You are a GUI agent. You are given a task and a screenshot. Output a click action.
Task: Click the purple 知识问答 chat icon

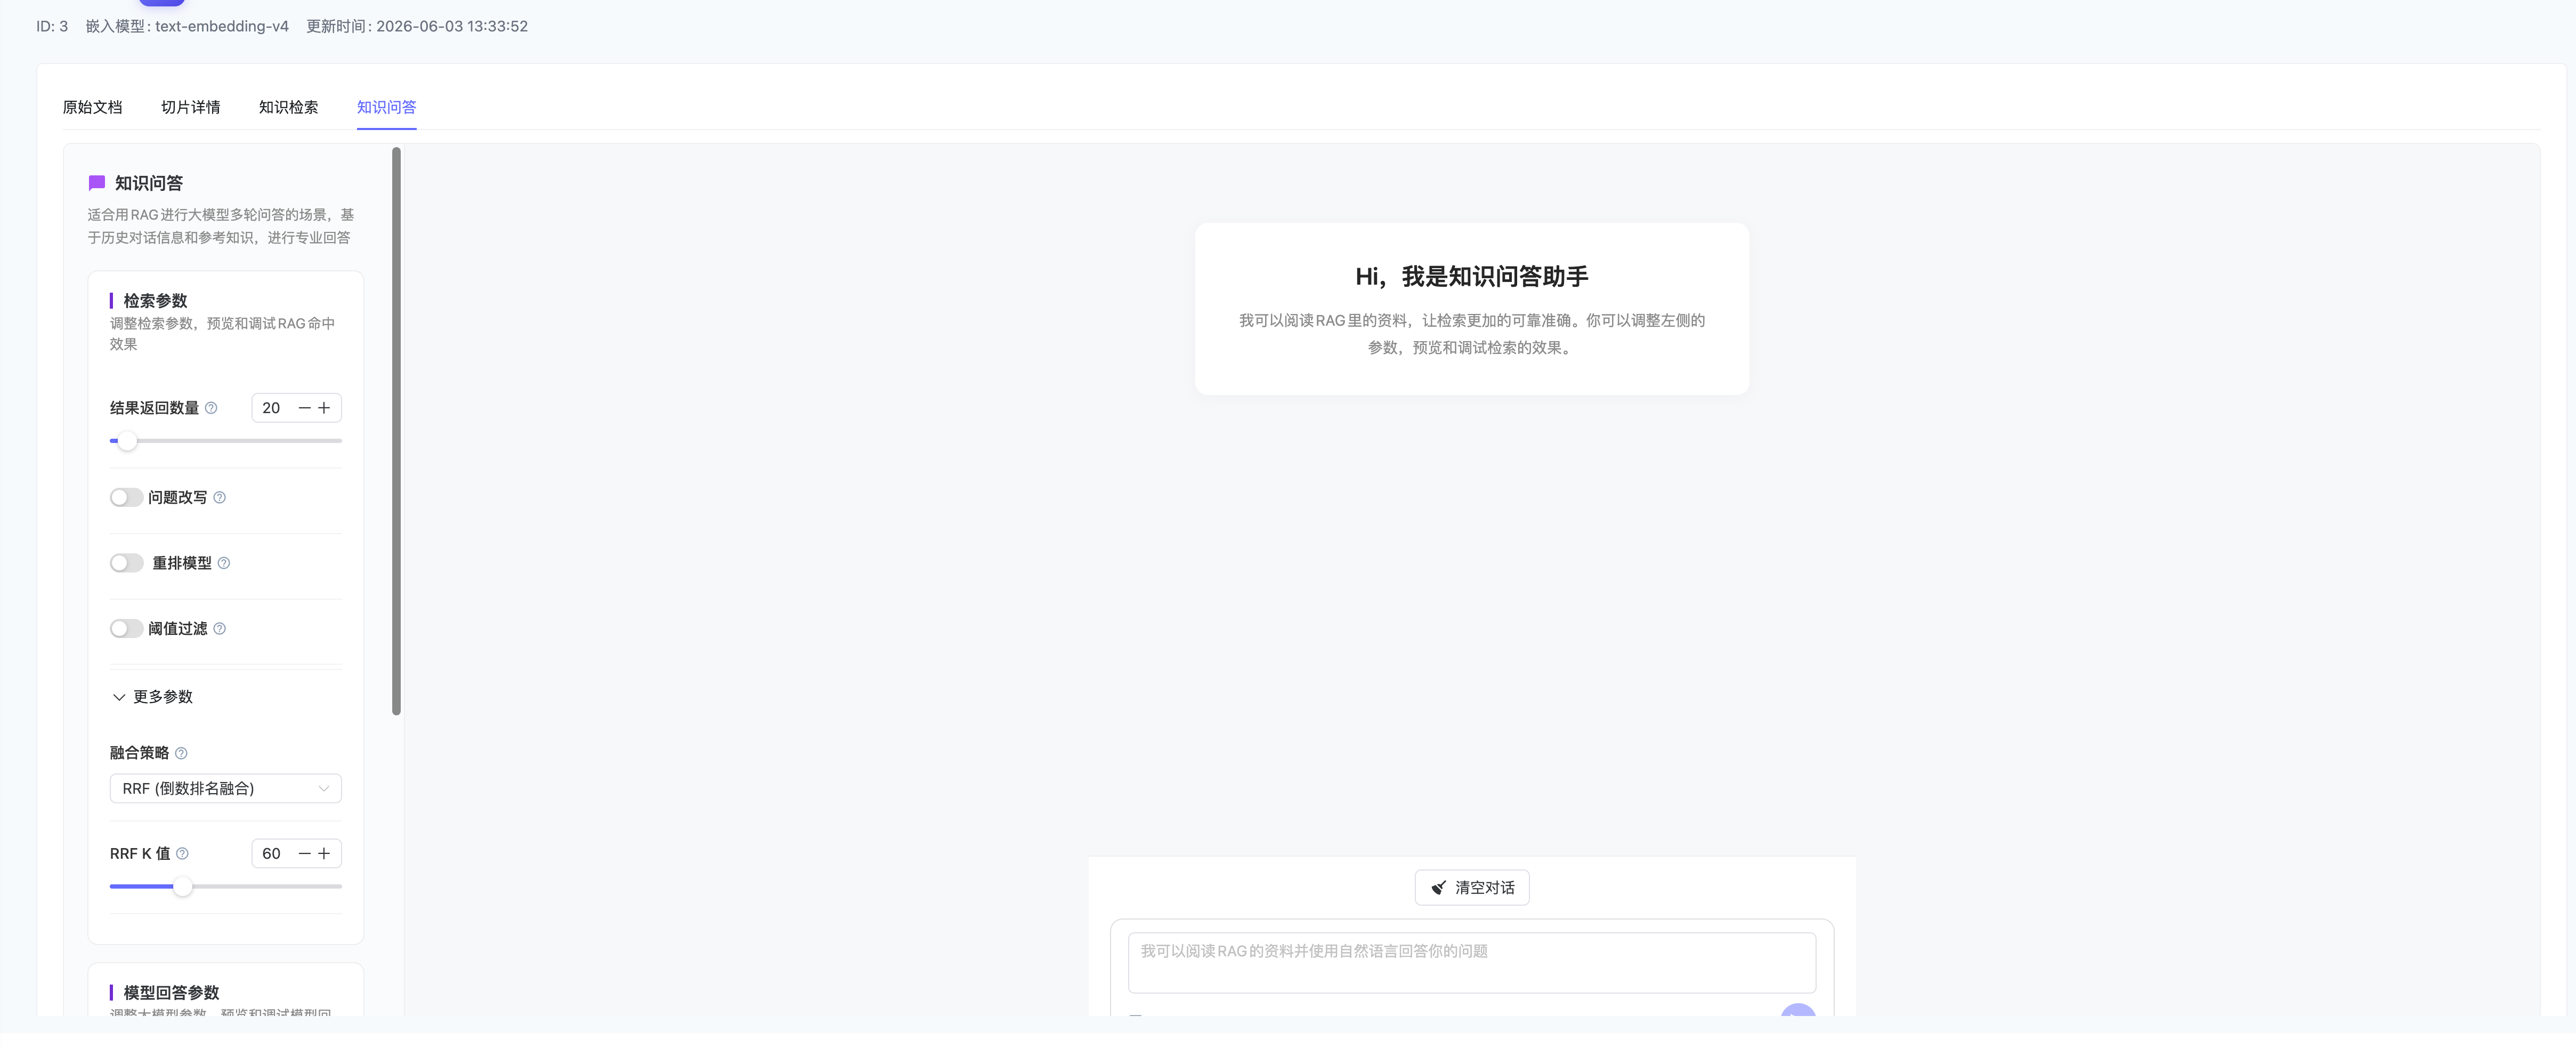(97, 183)
